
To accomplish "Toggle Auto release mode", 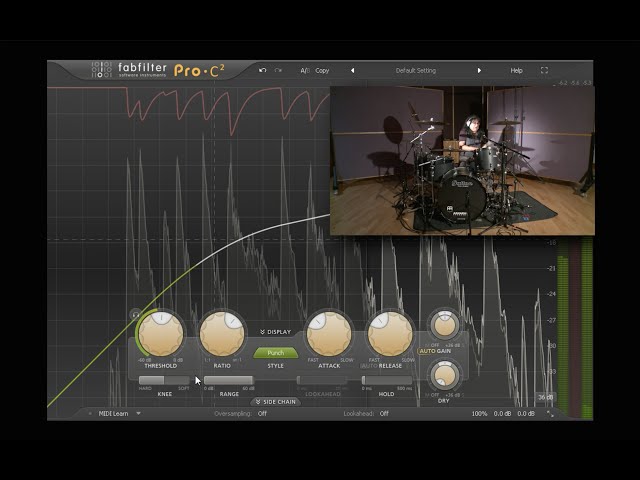I will (369, 366).
